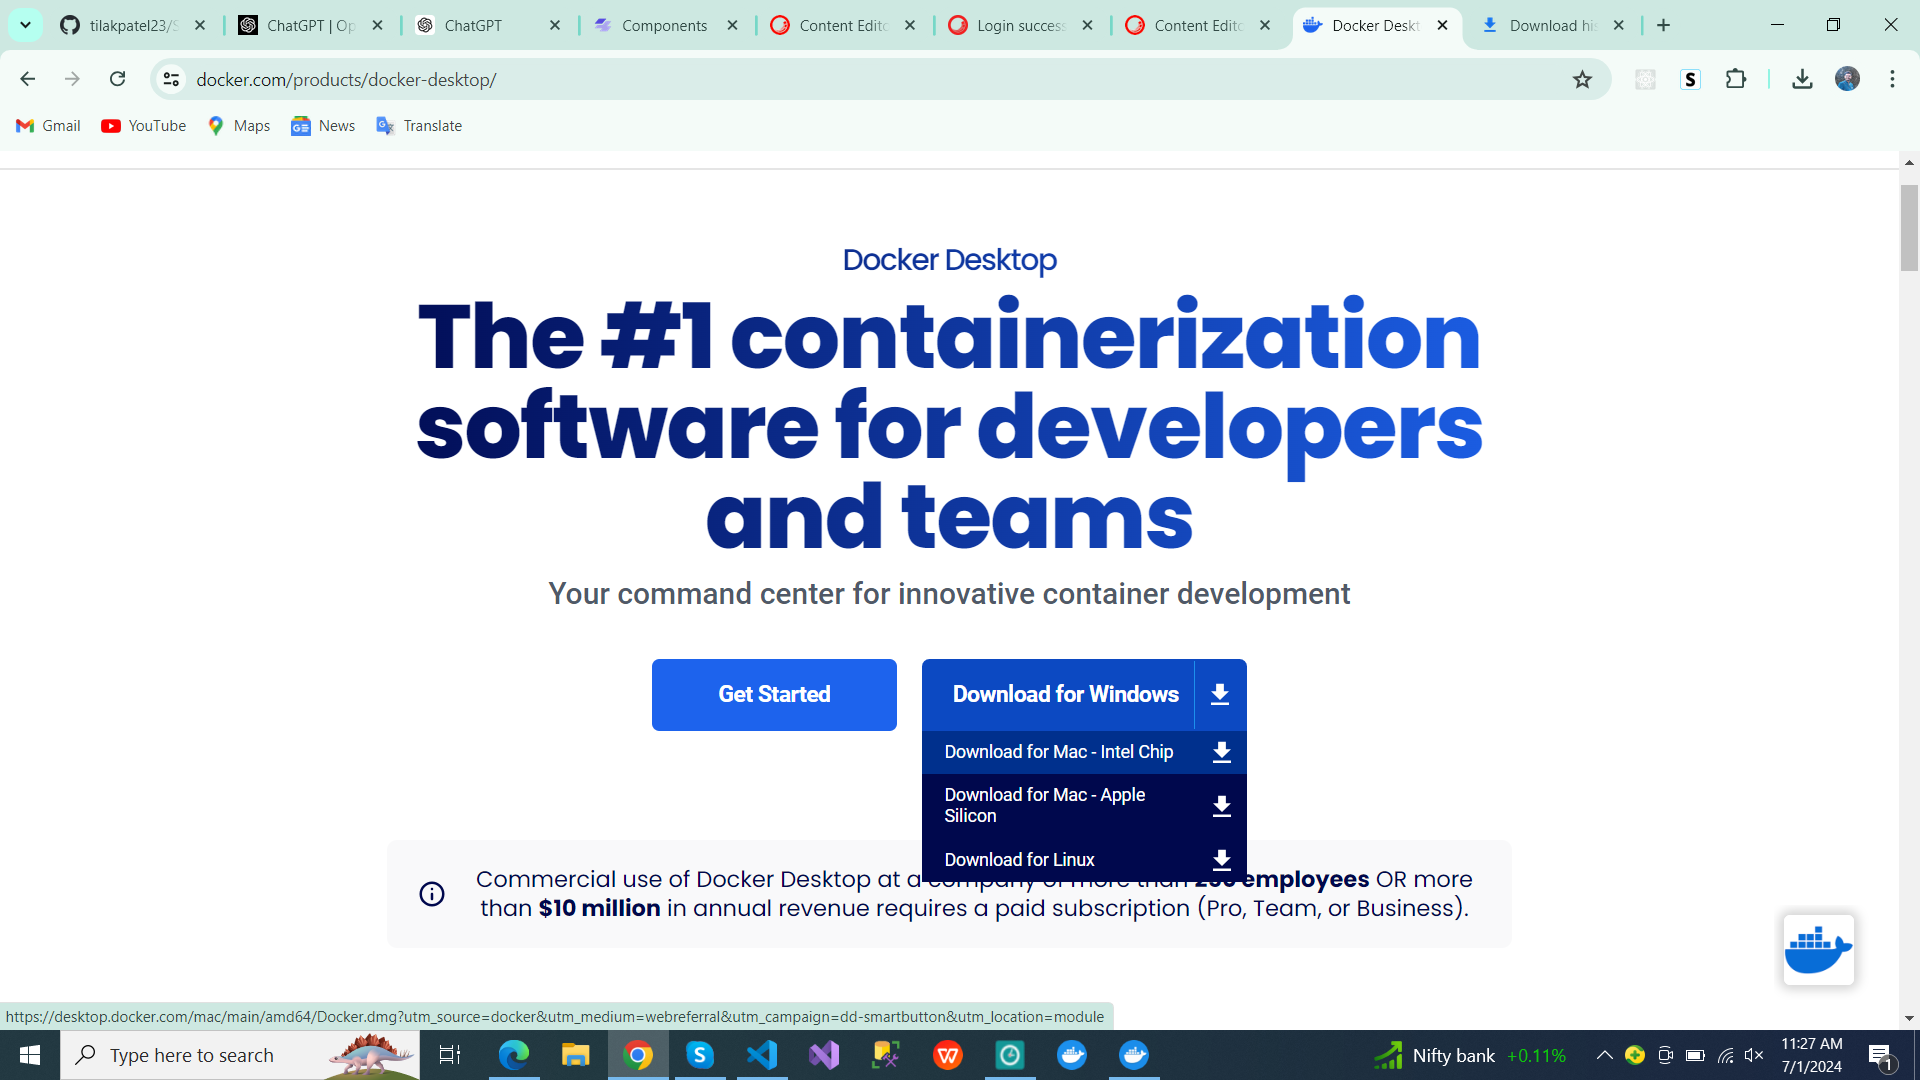The width and height of the screenshot is (1920, 1080).
Task: Open tab search dropdown arrow
Action: [x=25, y=25]
